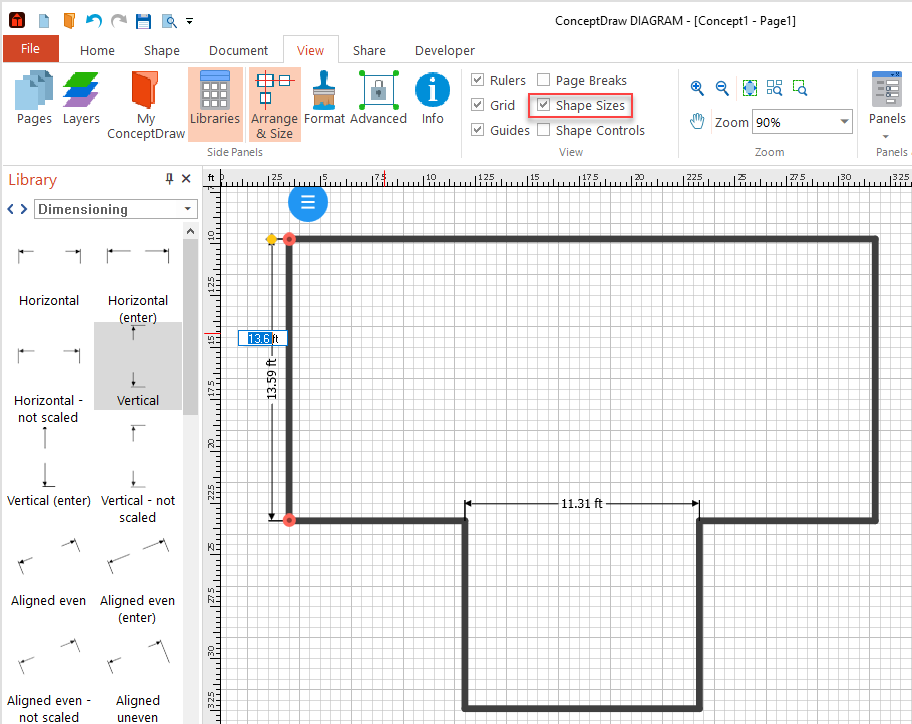Select the Aligned even (enter) shape

coord(138,580)
